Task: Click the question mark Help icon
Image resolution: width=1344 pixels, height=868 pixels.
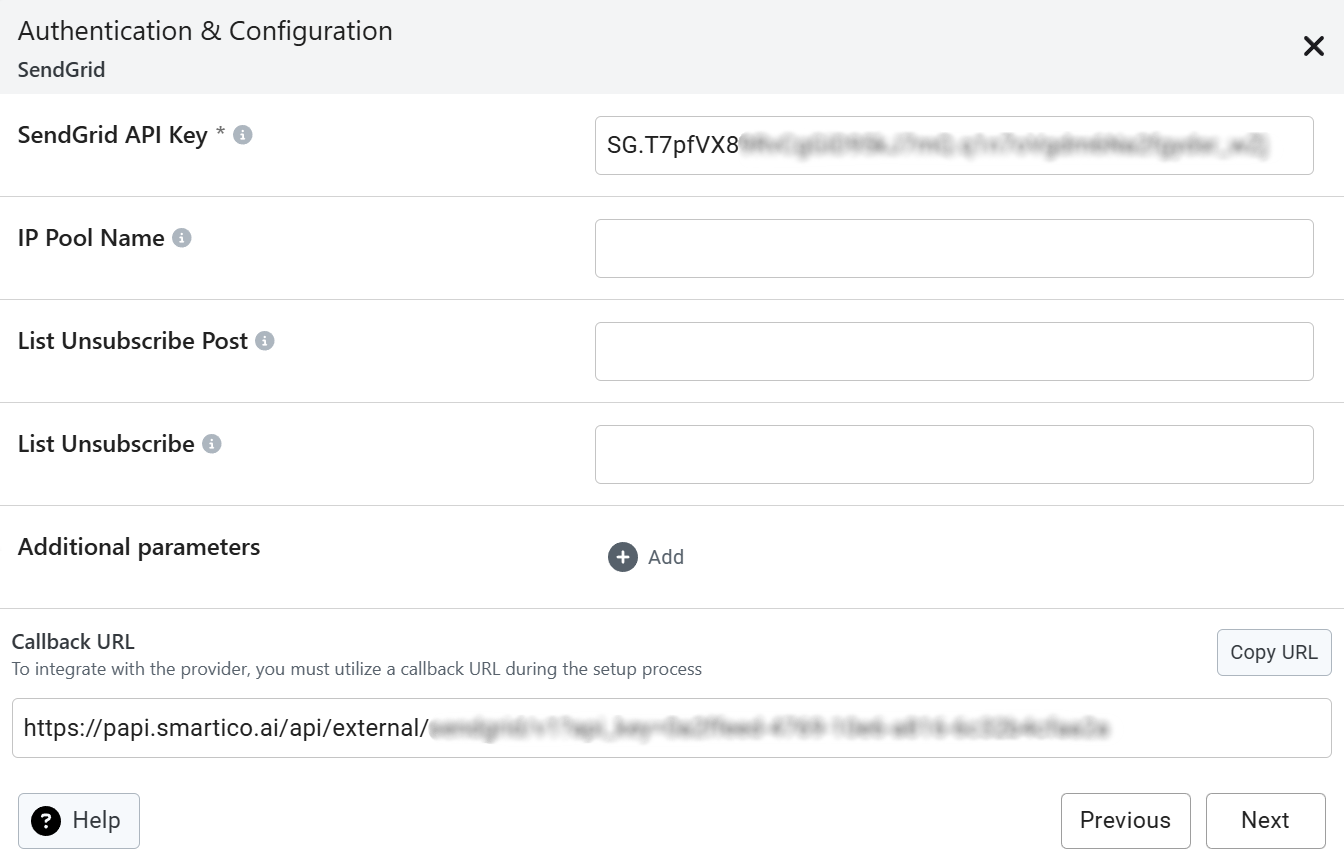Action: (x=46, y=821)
